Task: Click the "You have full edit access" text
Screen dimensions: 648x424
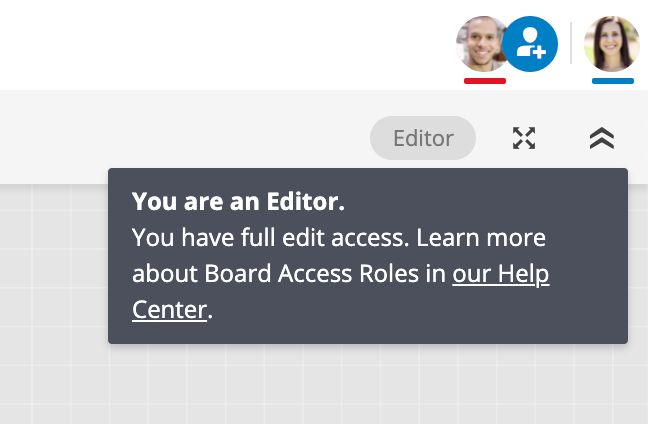Action: point(271,238)
